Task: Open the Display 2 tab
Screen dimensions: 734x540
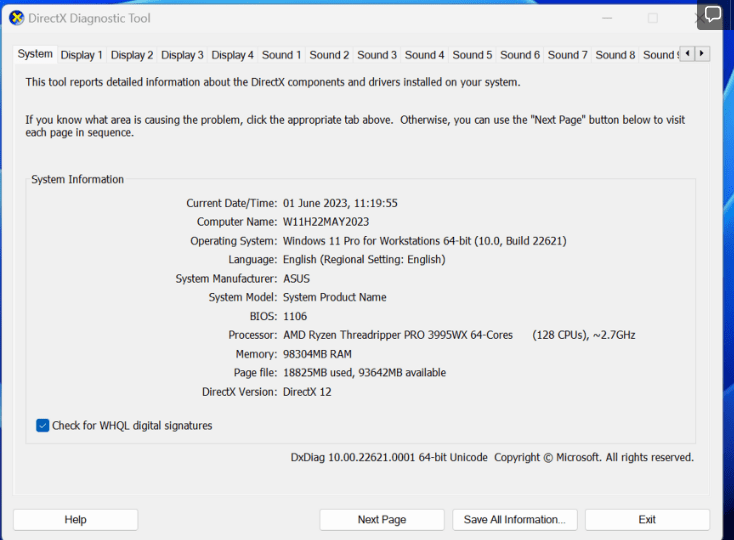Action: pyautogui.click(x=132, y=55)
